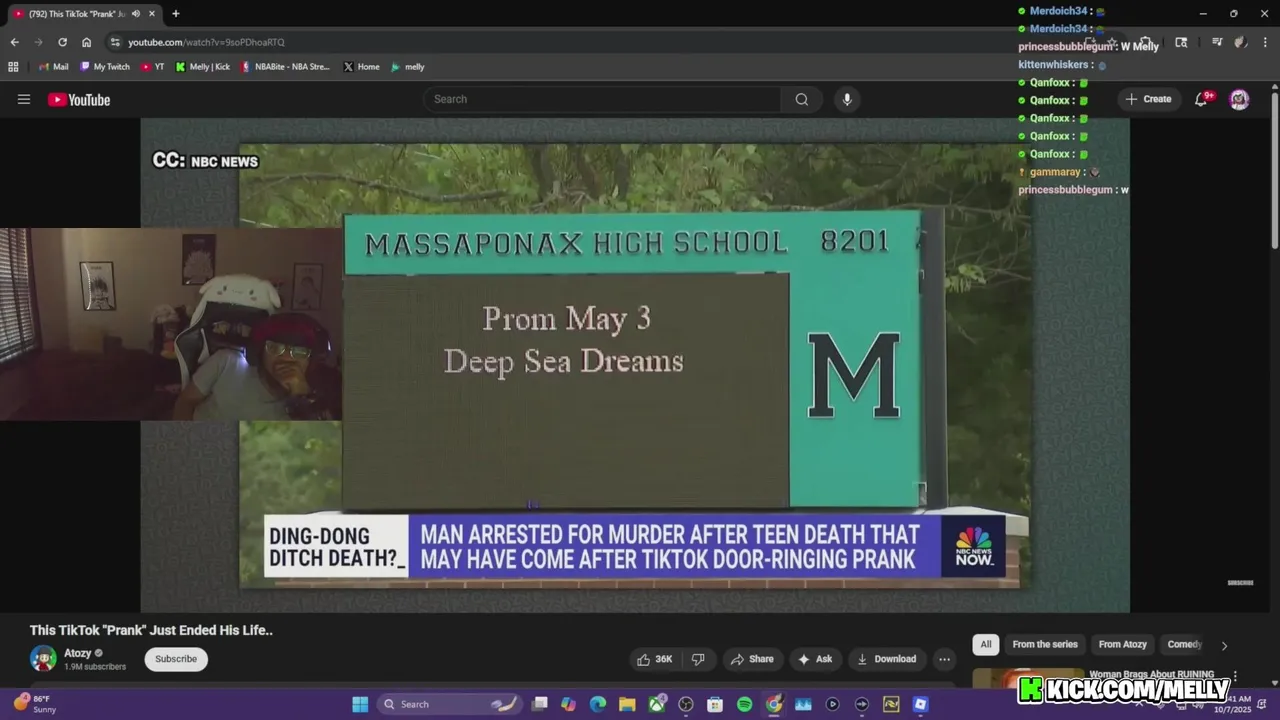Click the Windows taskbar Search box
The height and width of the screenshot is (720, 1280).
coord(448,704)
